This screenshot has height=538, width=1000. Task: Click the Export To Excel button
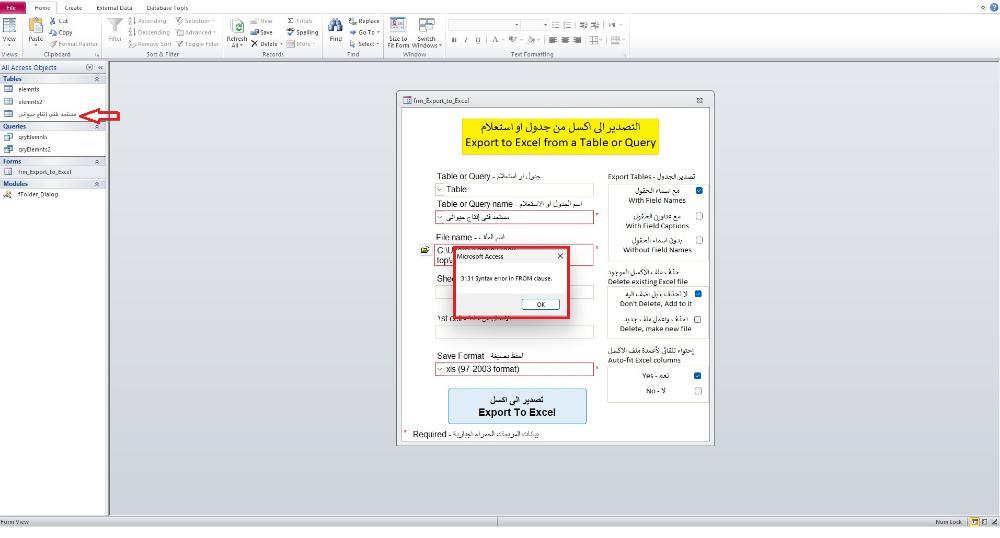pyautogui.click(x=517, y=406)
